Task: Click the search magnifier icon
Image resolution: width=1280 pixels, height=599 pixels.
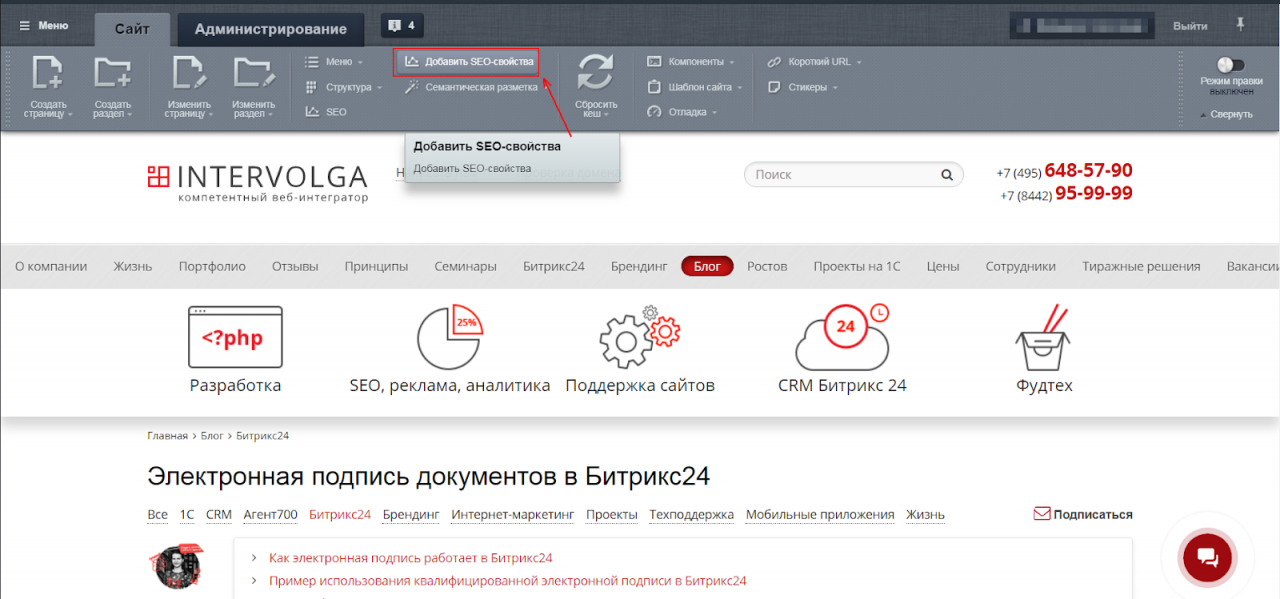Action: point(946,174)
